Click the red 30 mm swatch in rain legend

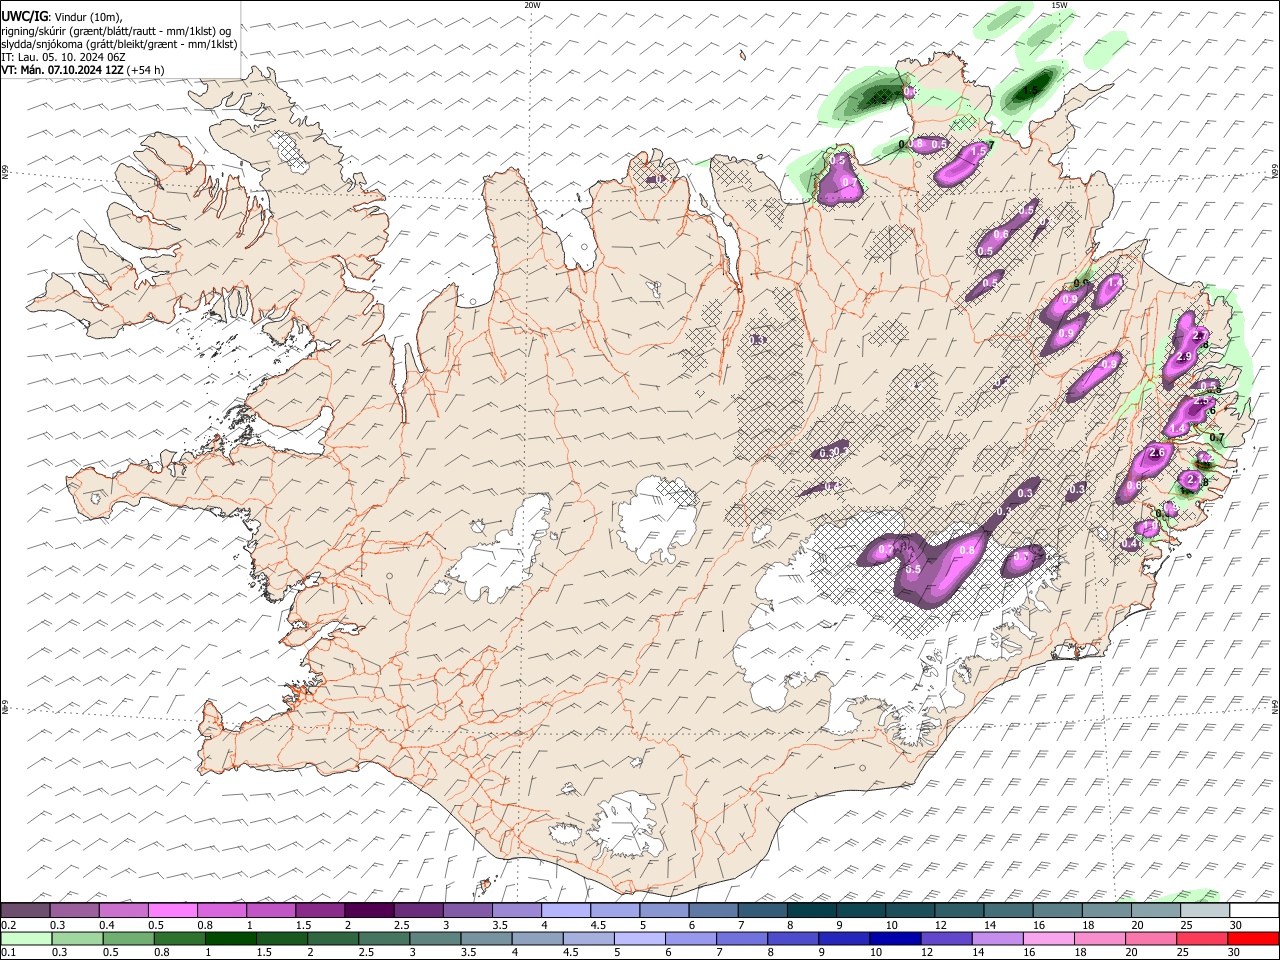click(1253, 939)
